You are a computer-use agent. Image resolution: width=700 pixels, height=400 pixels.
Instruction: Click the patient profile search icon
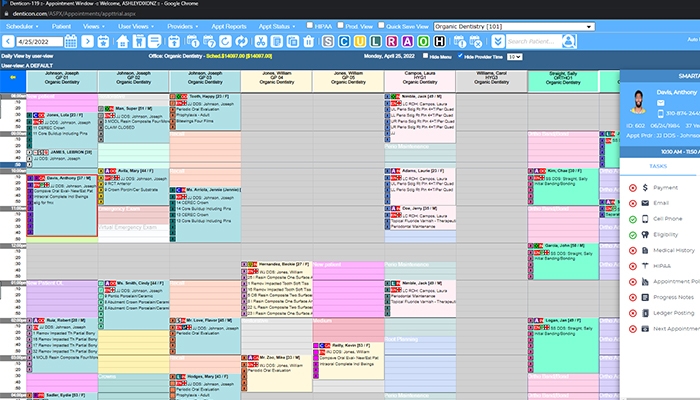569,42
